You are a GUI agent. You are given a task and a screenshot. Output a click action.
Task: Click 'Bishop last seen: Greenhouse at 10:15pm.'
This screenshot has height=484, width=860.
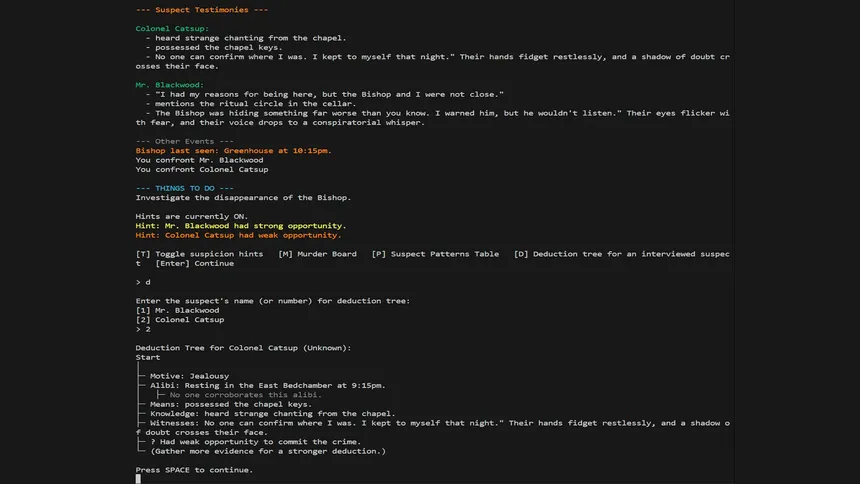click(x=234, y=150)
